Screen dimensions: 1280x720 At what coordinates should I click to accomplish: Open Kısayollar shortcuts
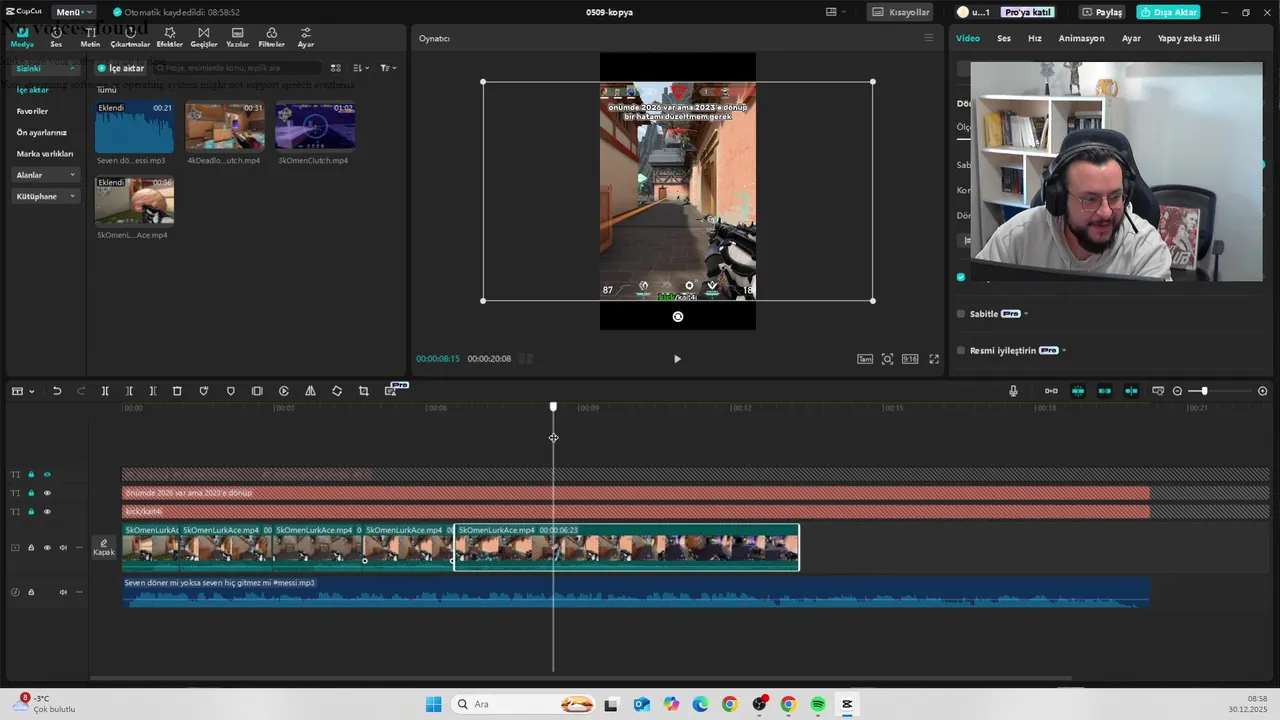pyautogui.click(x=901, y=12)
